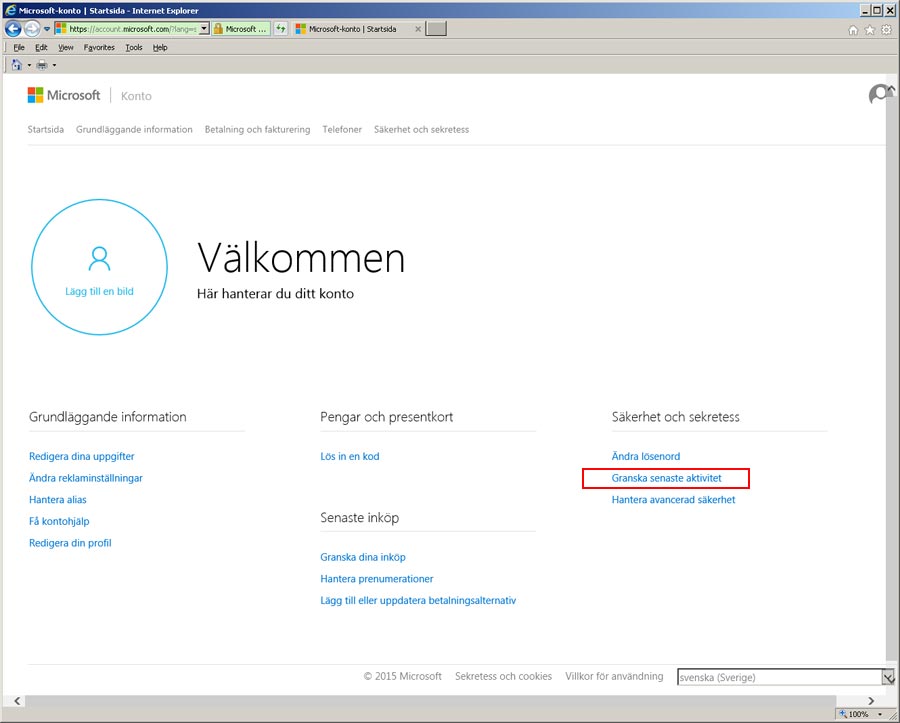Go to the Telefoner navigation tab
This screenshot has height=723, width=900.
[342, 130]
